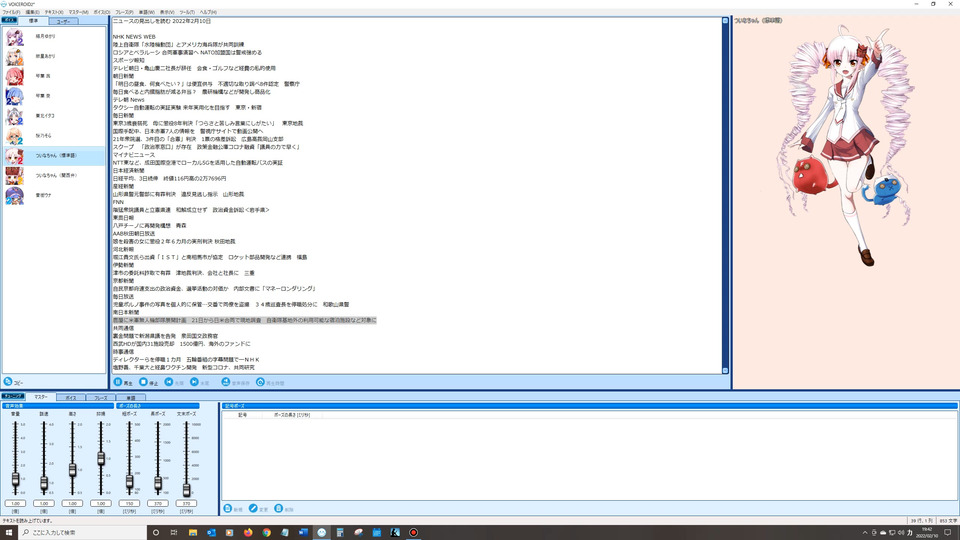Viewport: 960px width, 540px height.
Task: Open Task View from the taskbar
Action: tap(174, 533)
